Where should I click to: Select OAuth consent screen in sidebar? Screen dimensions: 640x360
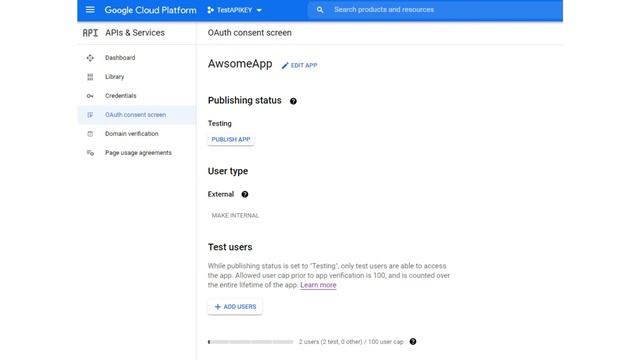coord(137,115)
